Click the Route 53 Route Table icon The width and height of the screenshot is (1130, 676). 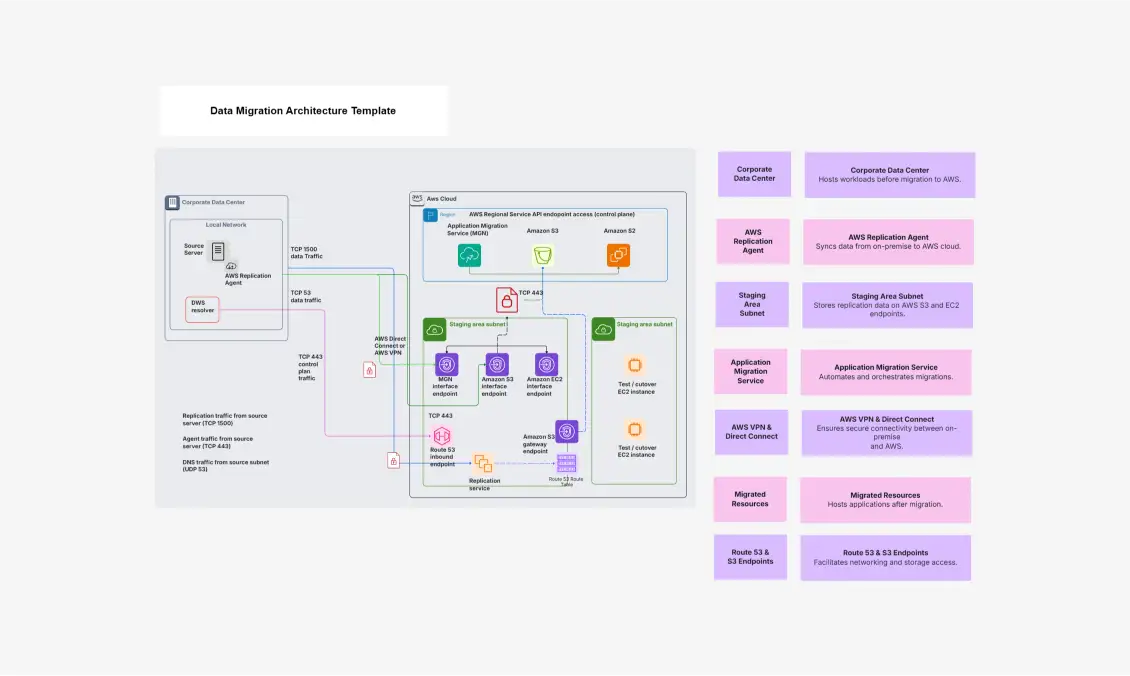pyautogui.click(x=566, y=463)
